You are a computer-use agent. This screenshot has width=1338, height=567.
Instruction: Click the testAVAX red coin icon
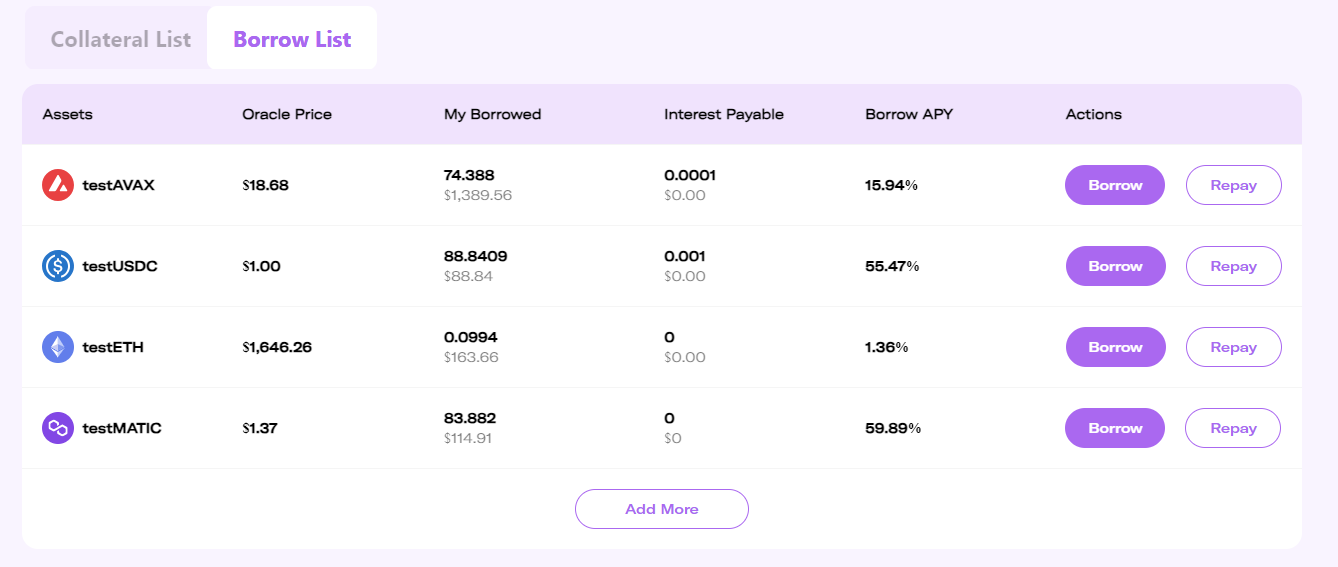coord(58,185)
